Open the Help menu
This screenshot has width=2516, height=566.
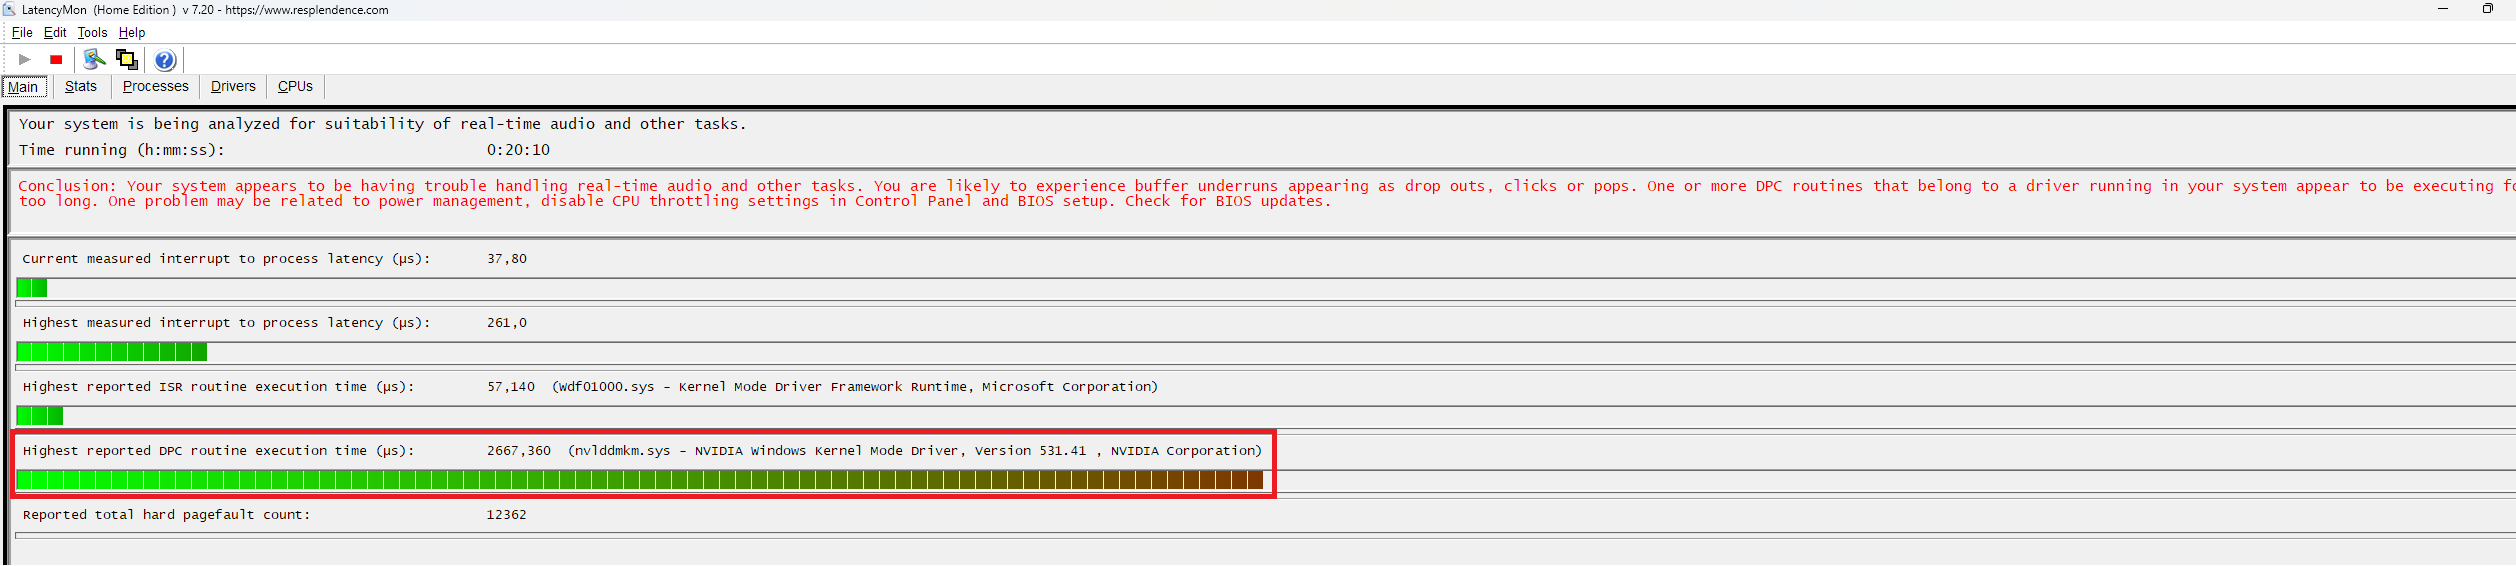(132, 33)
